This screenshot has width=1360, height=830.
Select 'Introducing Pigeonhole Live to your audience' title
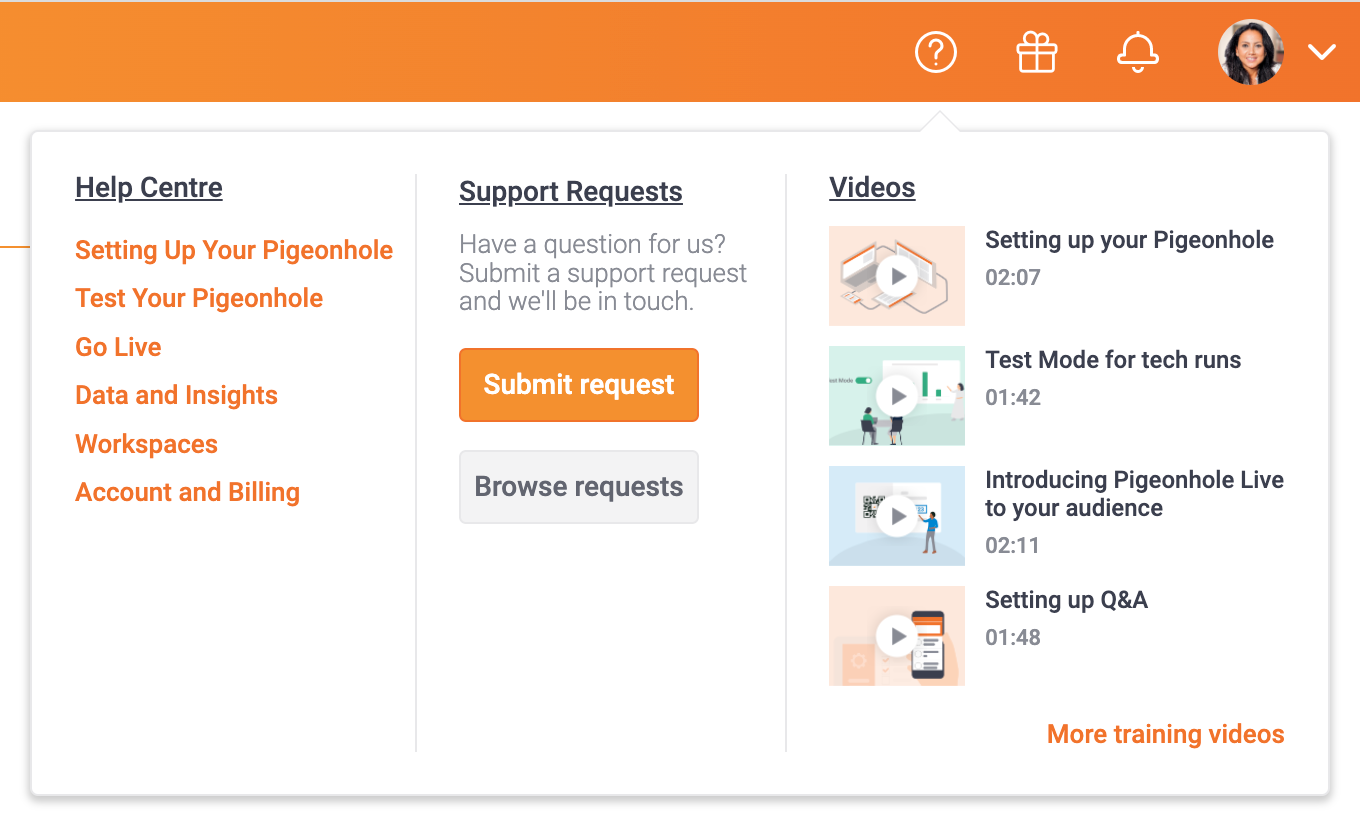1134,494
